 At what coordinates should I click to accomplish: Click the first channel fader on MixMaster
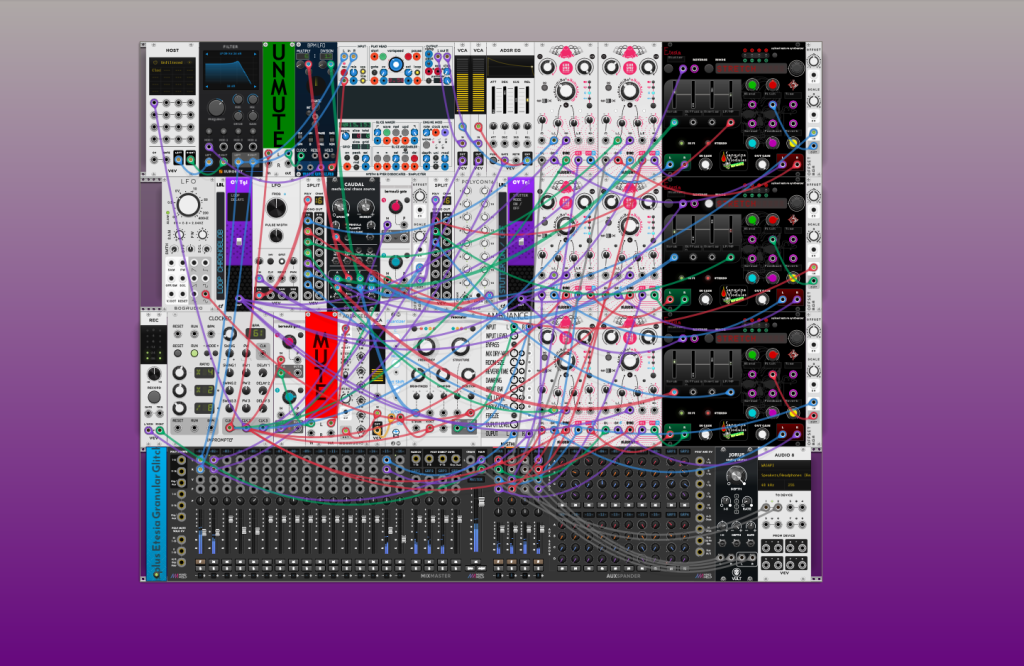click(202, 534)
